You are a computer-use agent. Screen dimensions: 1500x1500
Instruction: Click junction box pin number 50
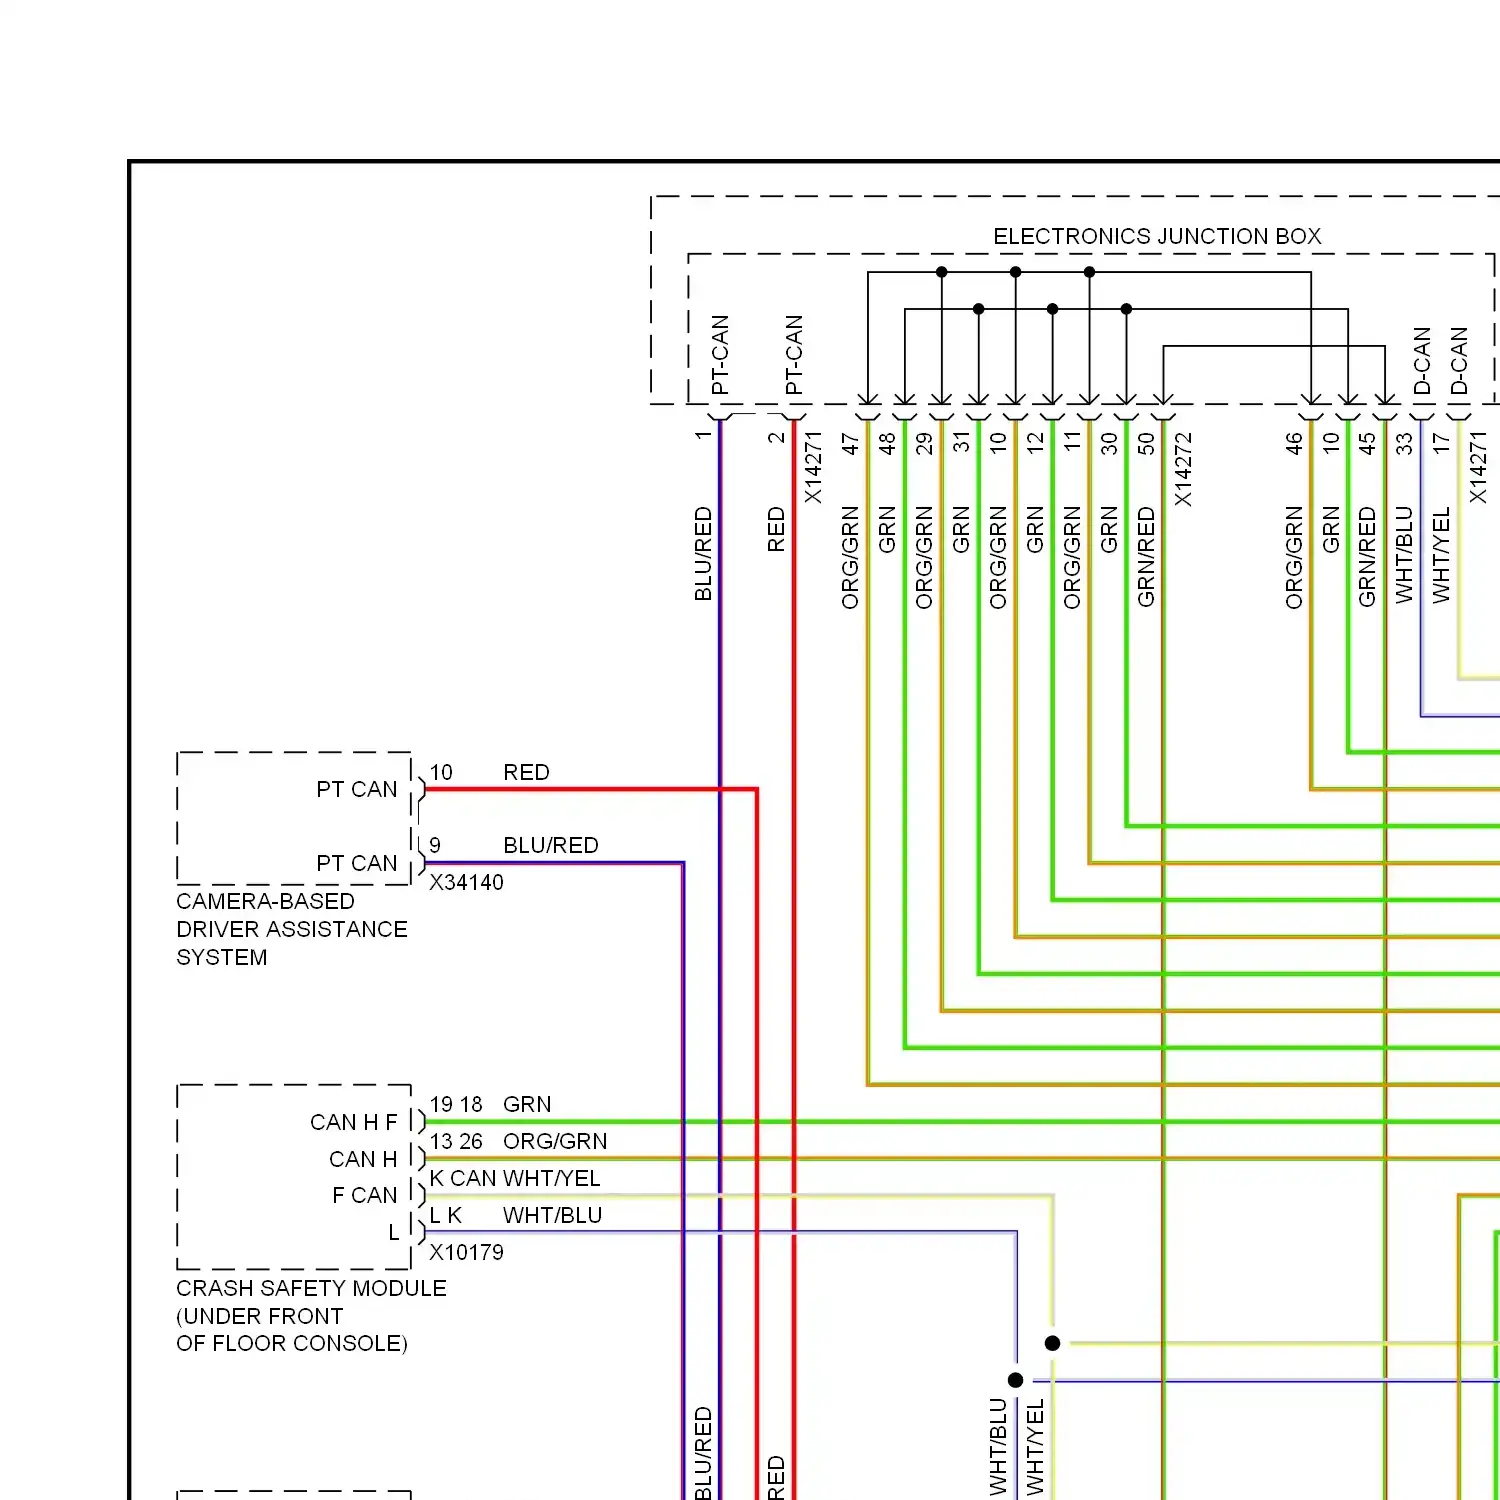1146,443
